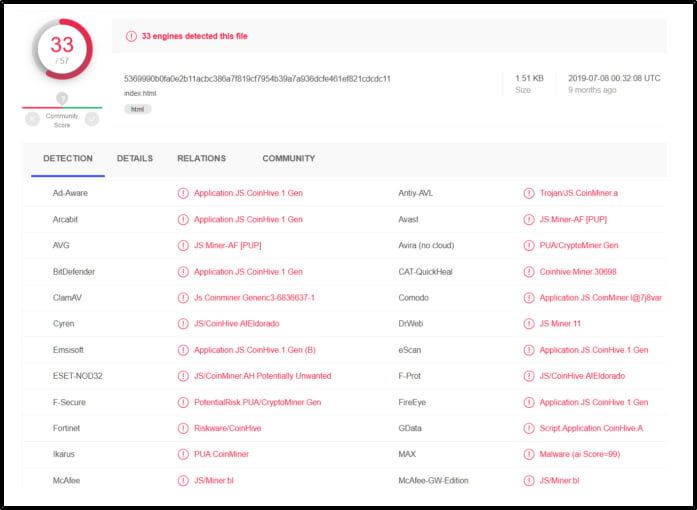Click the 2019-07-08 scan date
Image resolution: width=697 pixels, height=510 pixels.
(x=614, y=78)
